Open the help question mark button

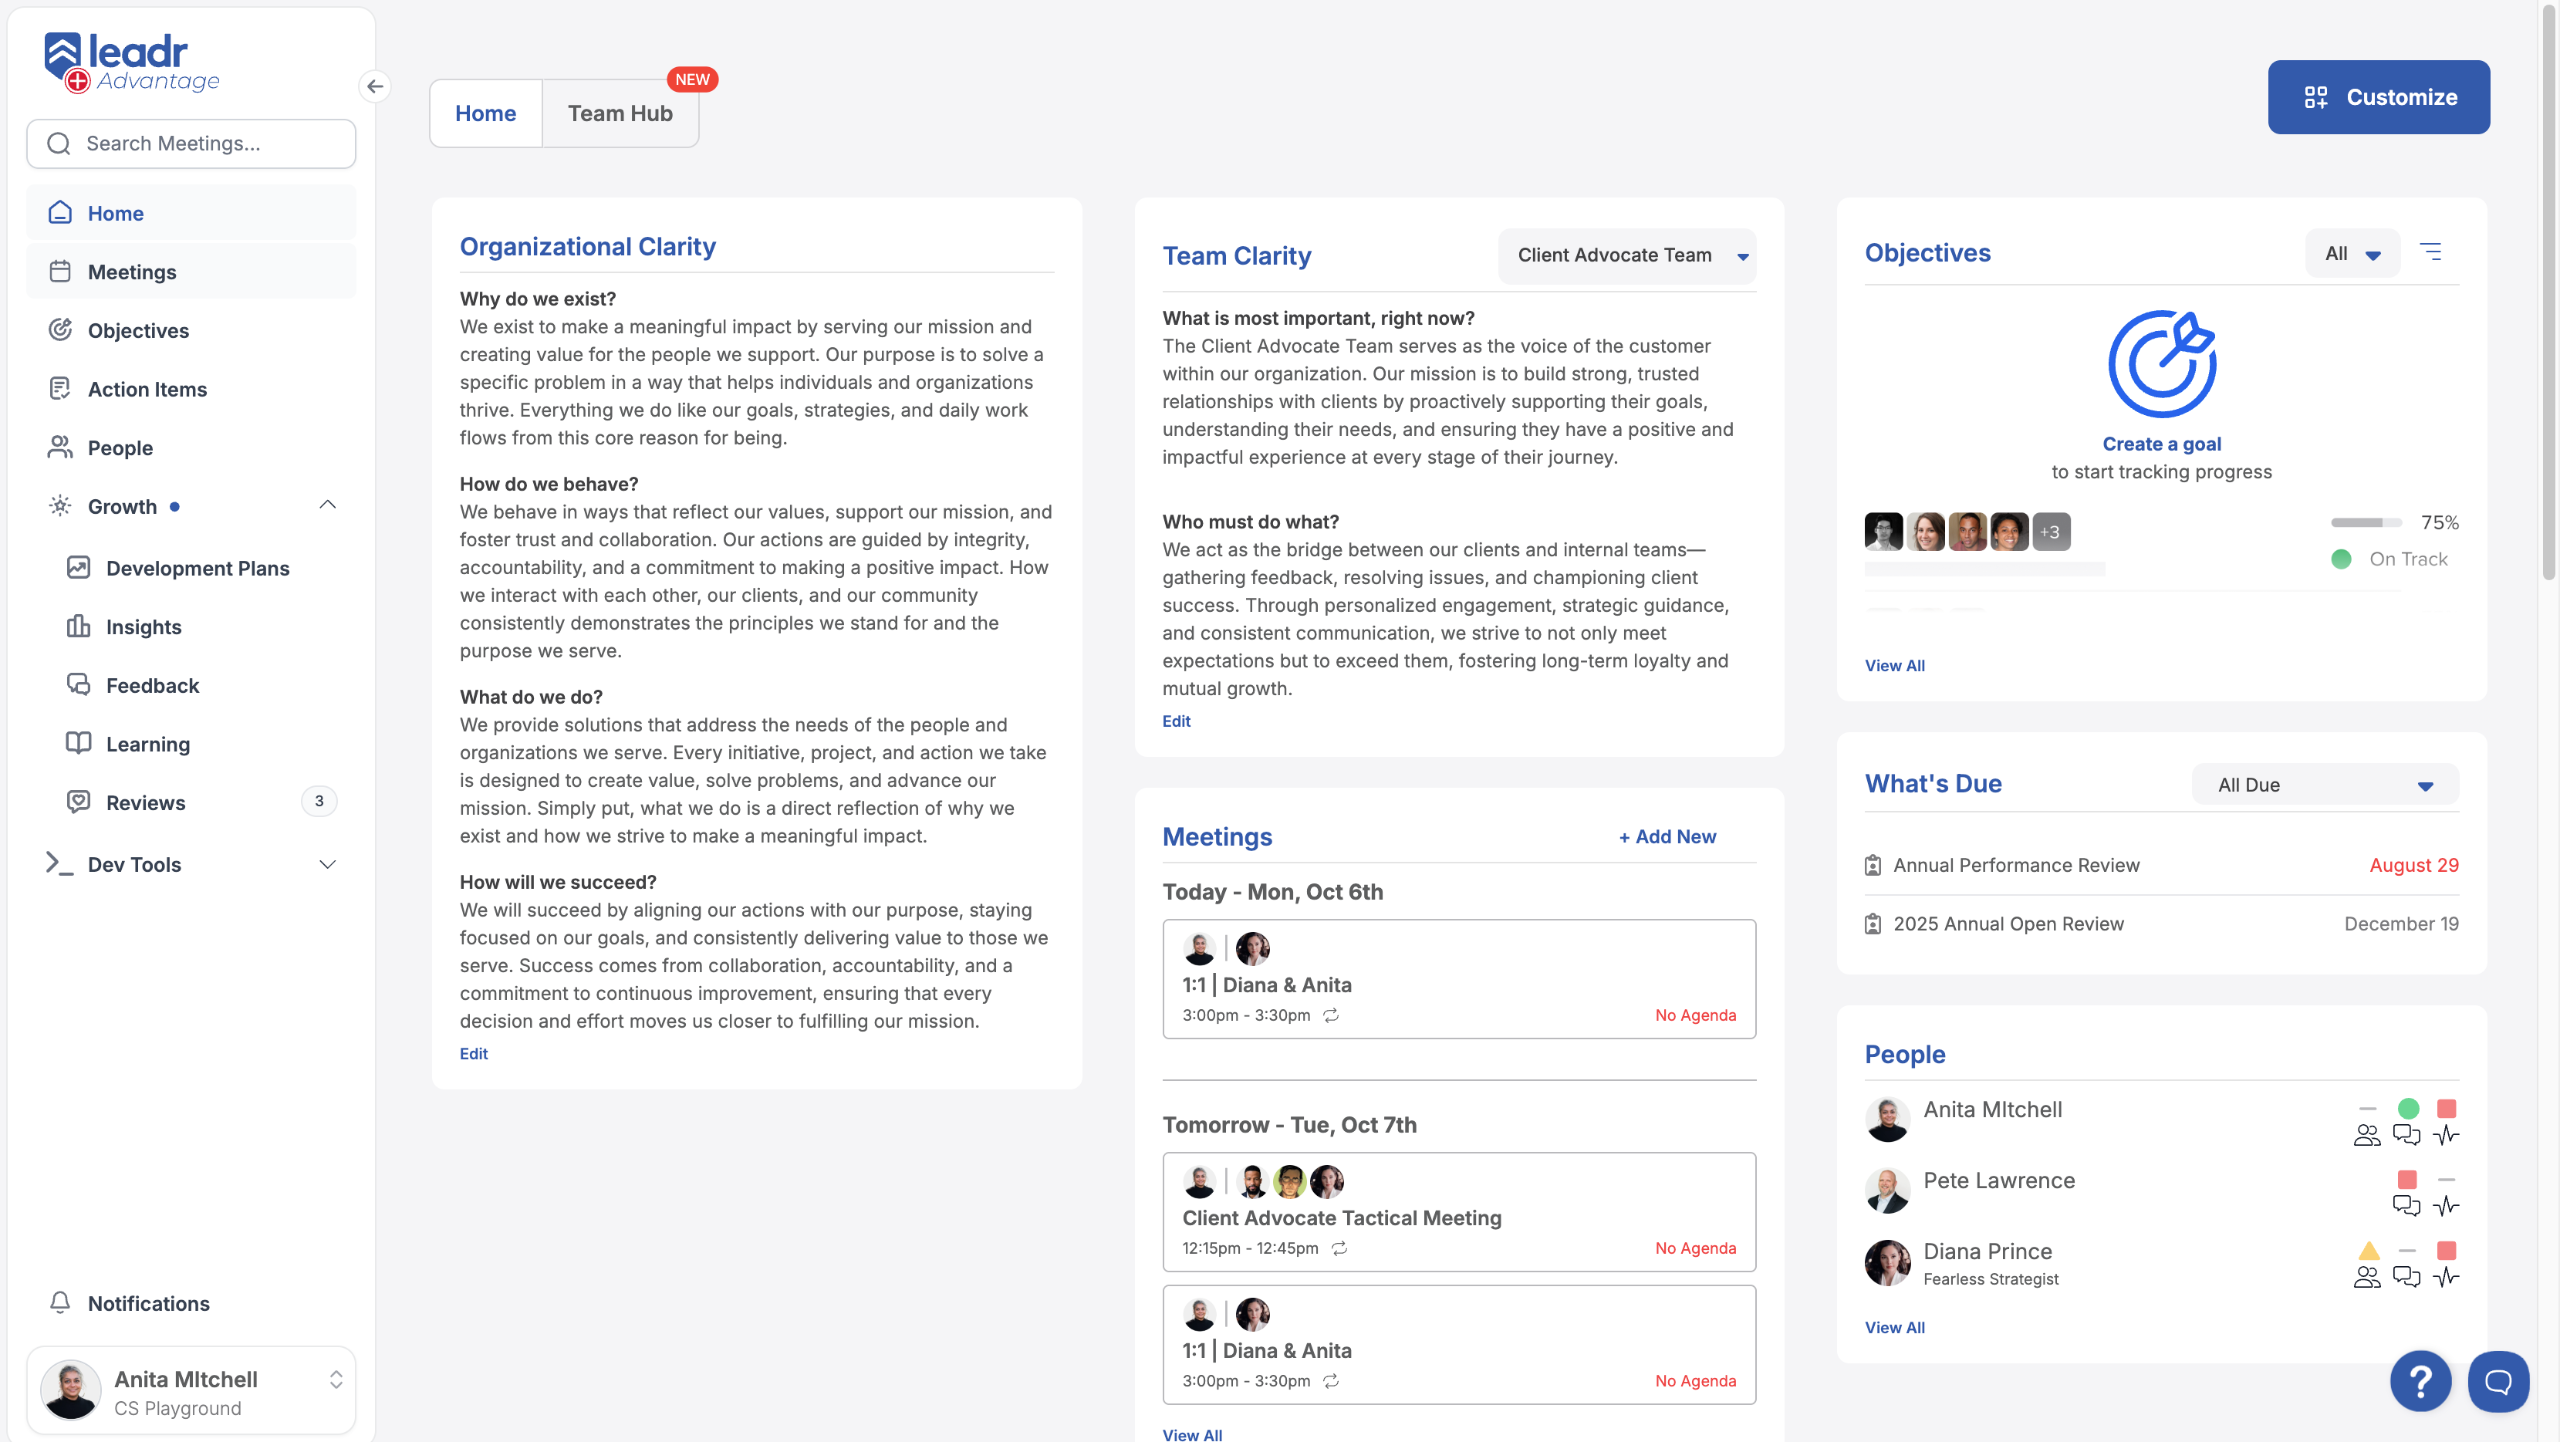[2420, 1381]
